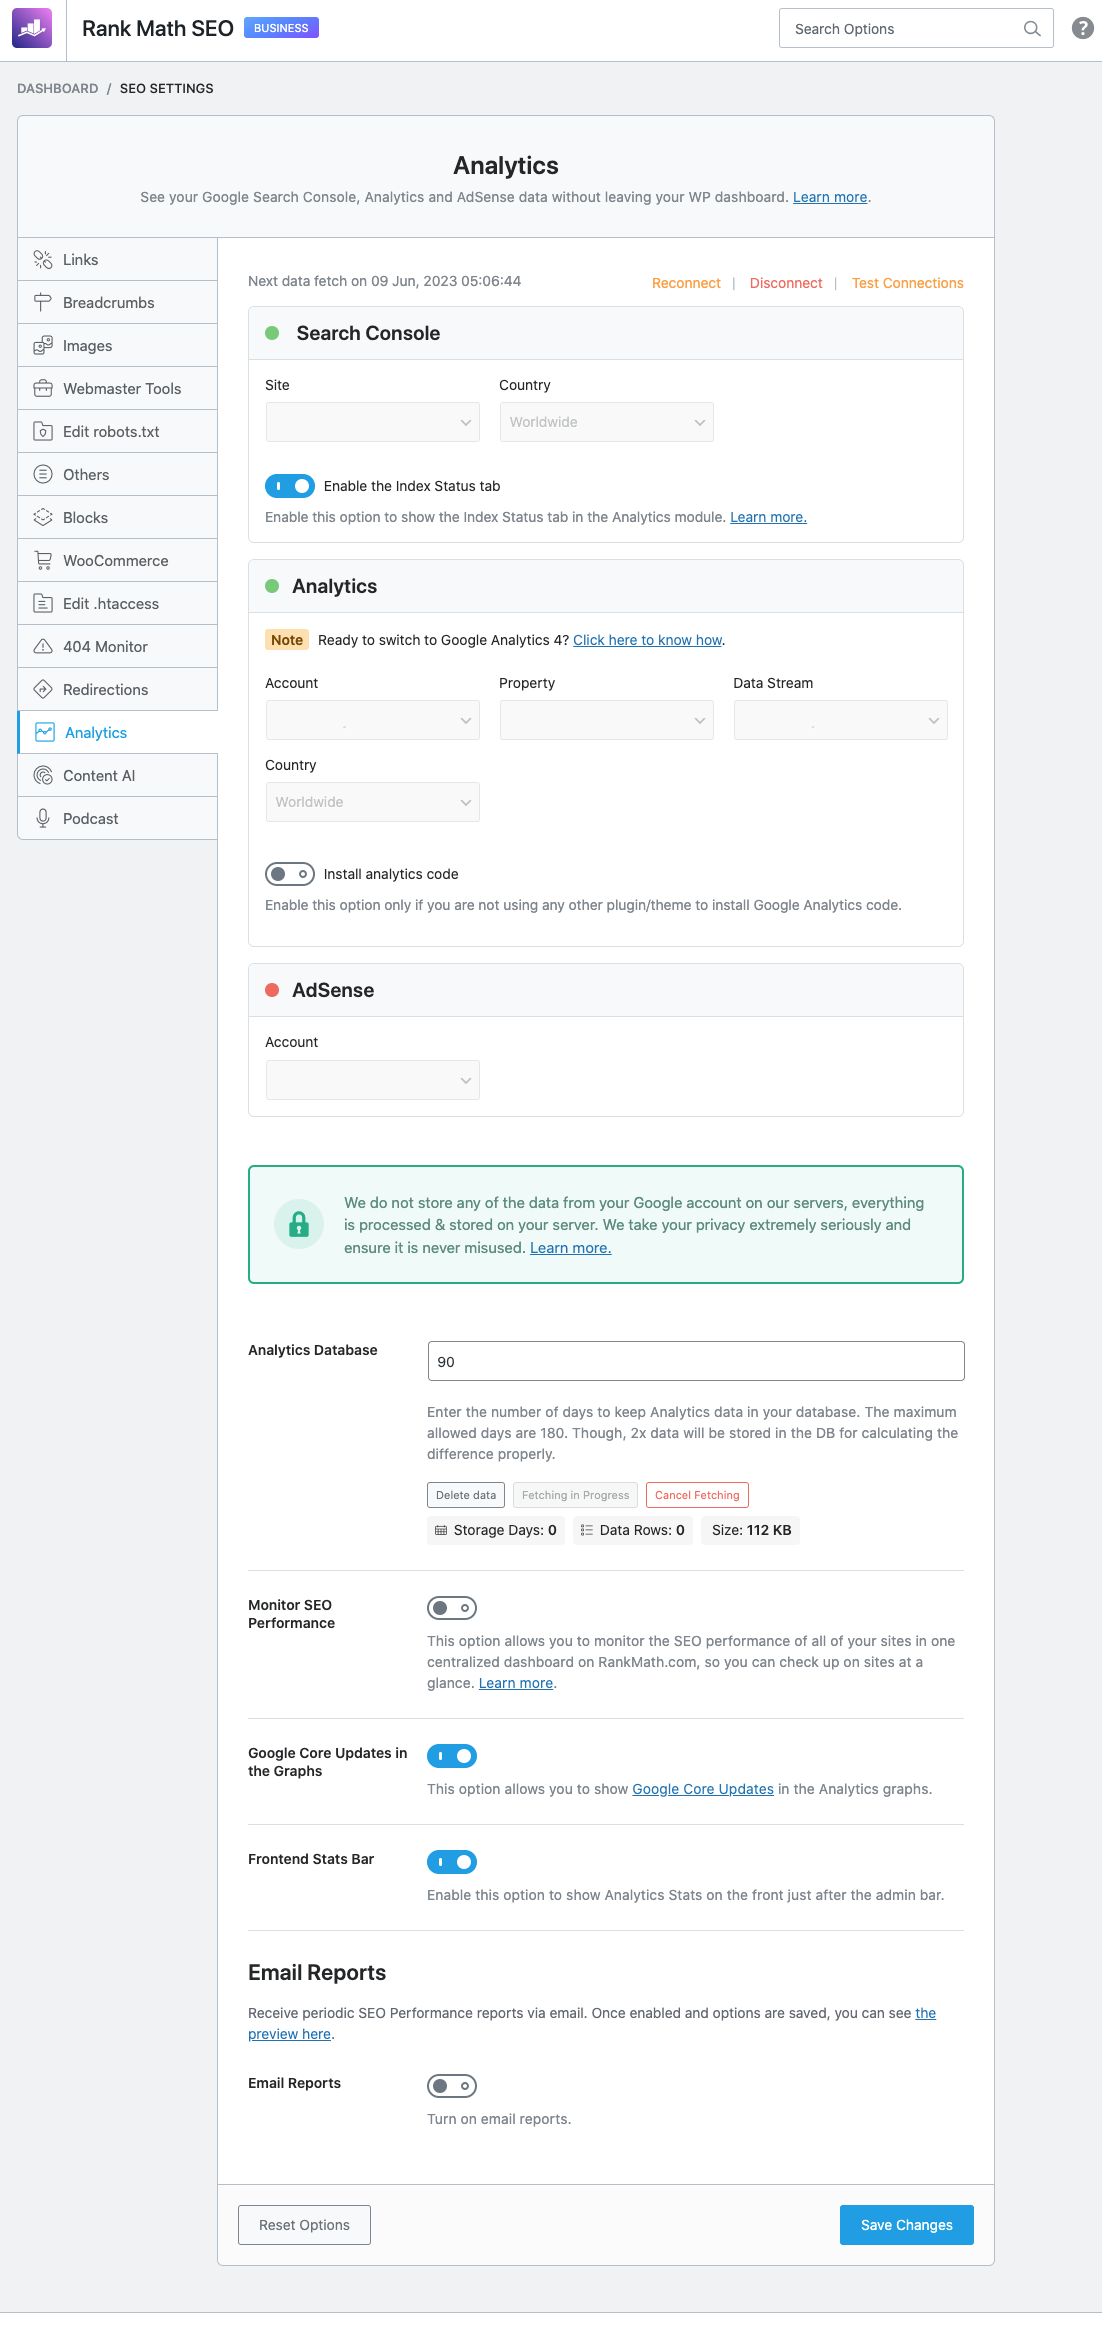Screen dimensions: 1102x2328
Task: Click the Others sidebar icon
Action: click(43, 475)
